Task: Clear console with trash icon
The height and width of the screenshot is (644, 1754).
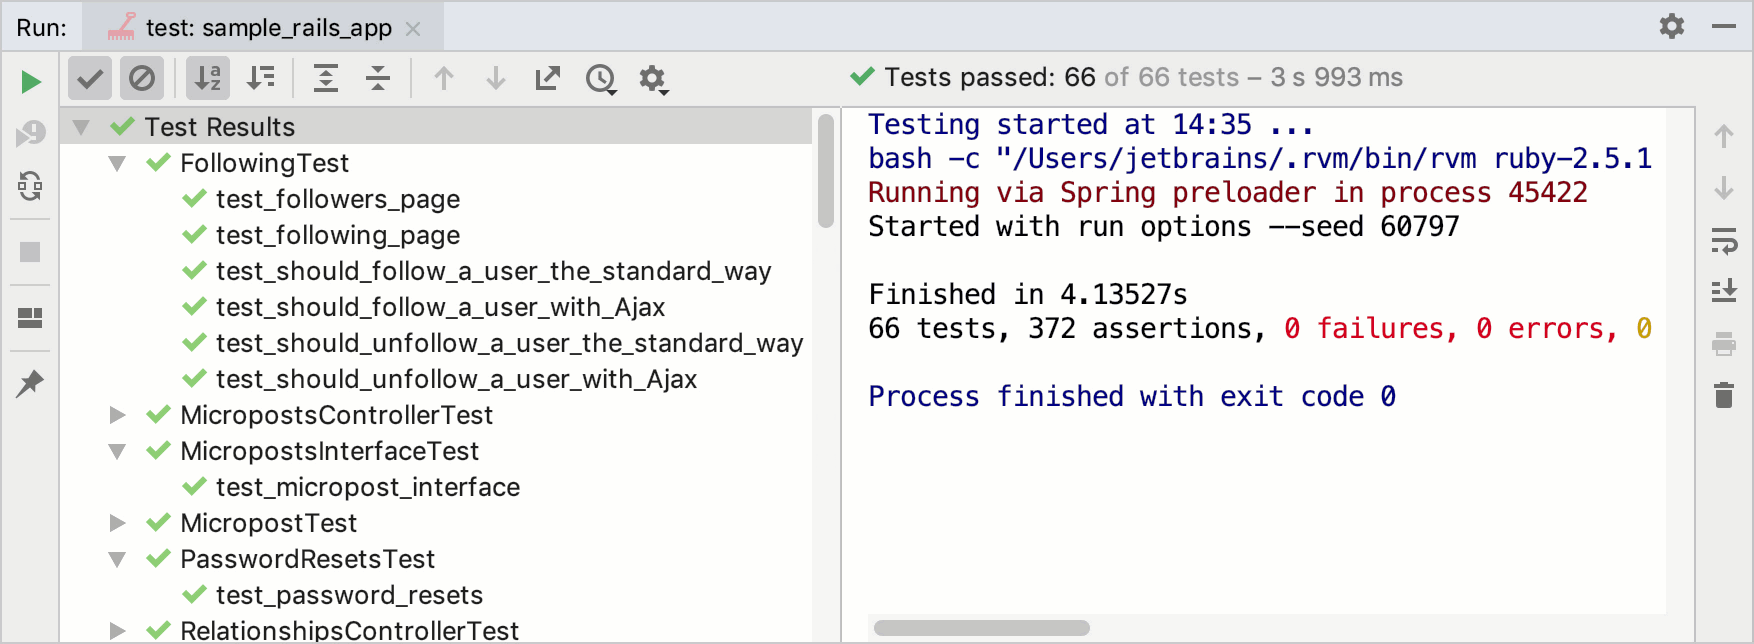Action: 1724,395
